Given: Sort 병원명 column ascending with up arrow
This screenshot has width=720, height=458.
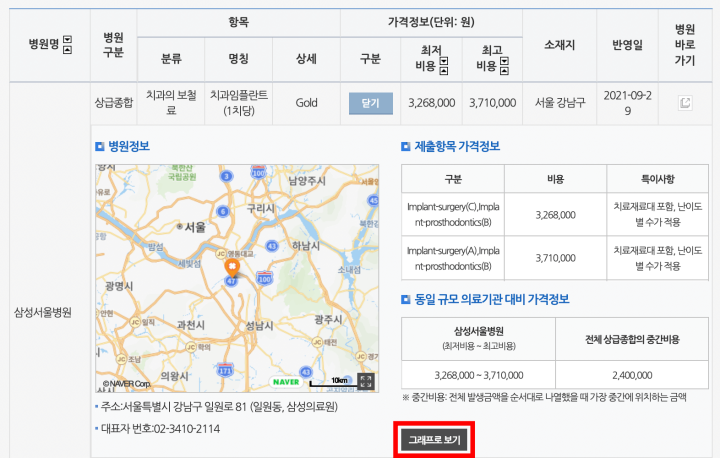Looking at the screenshot, I should click(x=68, y=49).
